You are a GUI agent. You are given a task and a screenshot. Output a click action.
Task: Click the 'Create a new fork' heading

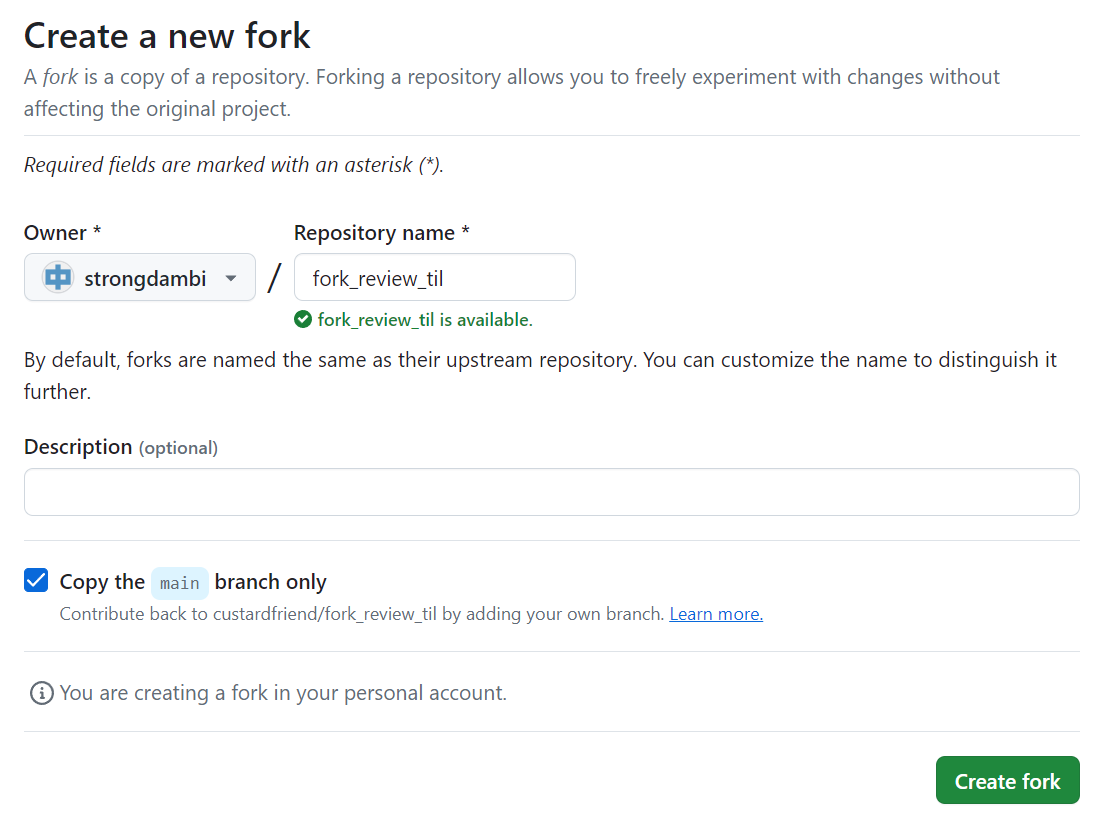pos(167,36)
